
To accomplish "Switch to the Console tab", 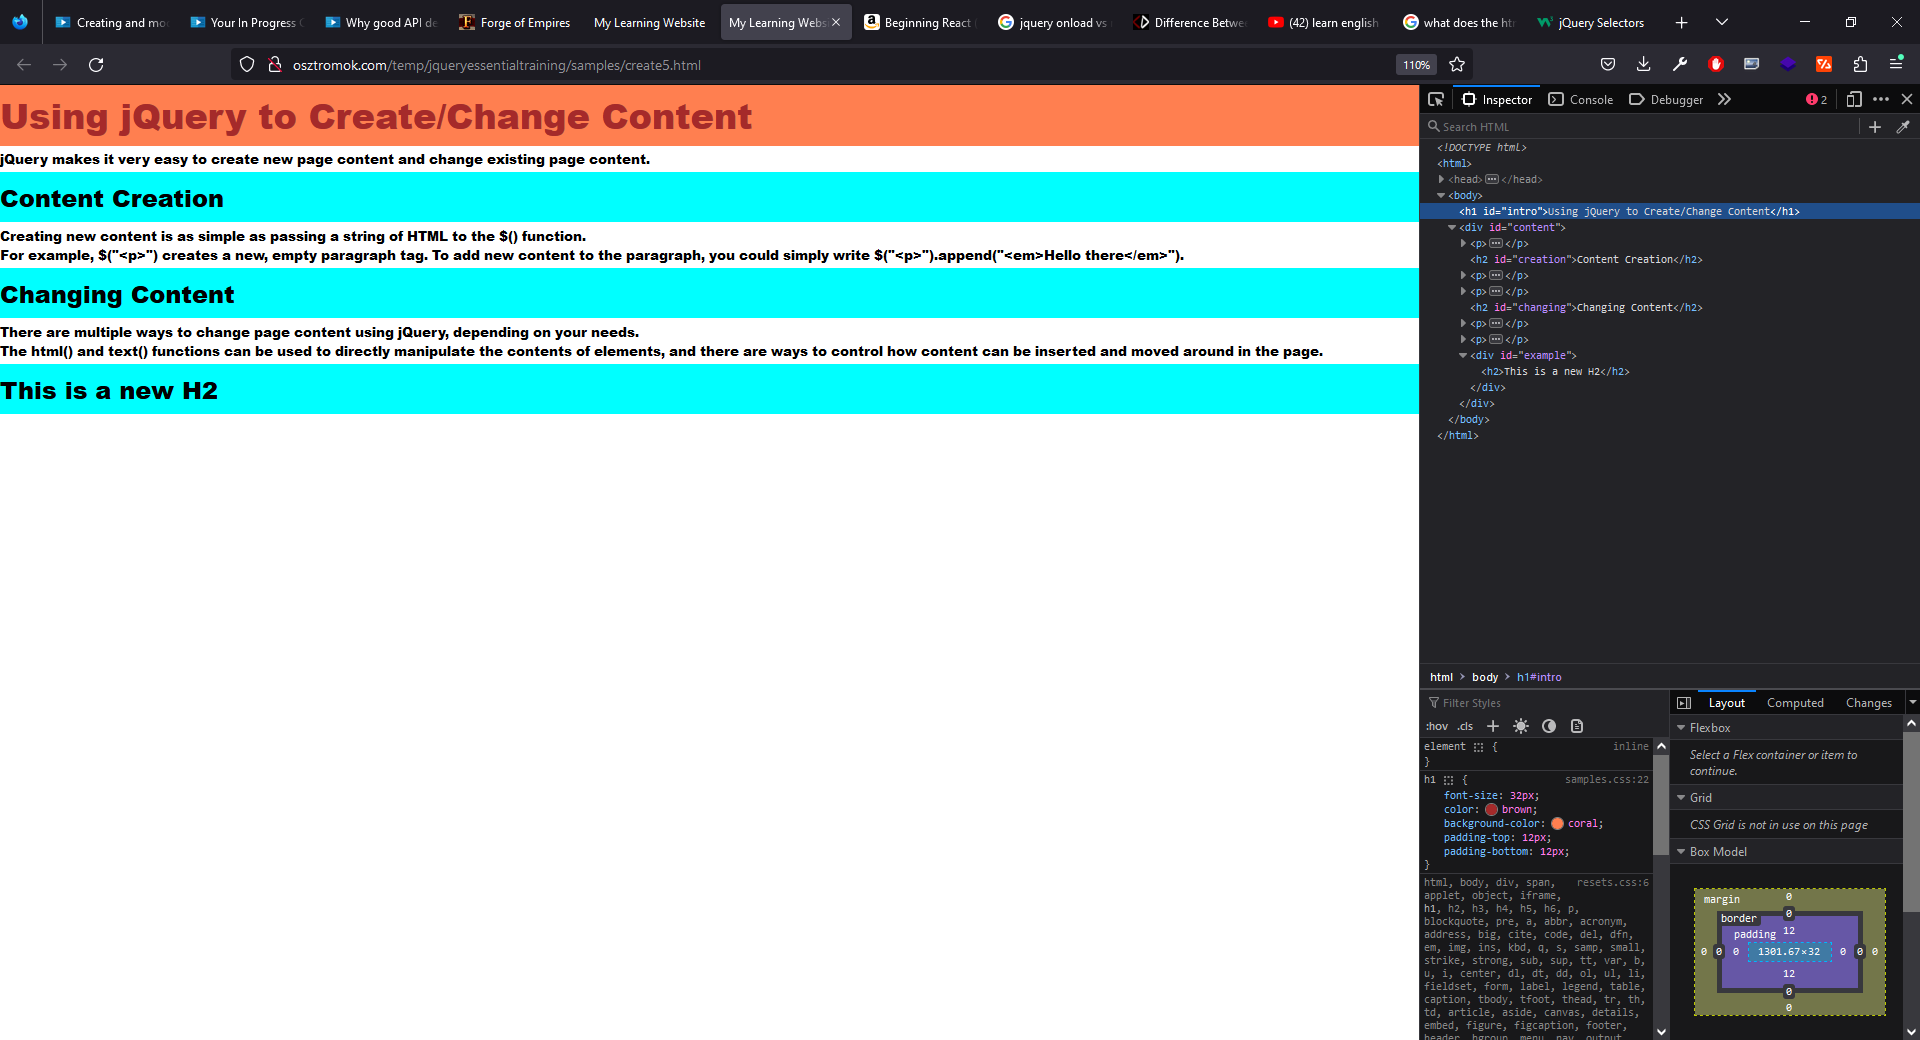I will pos(1581,99).
